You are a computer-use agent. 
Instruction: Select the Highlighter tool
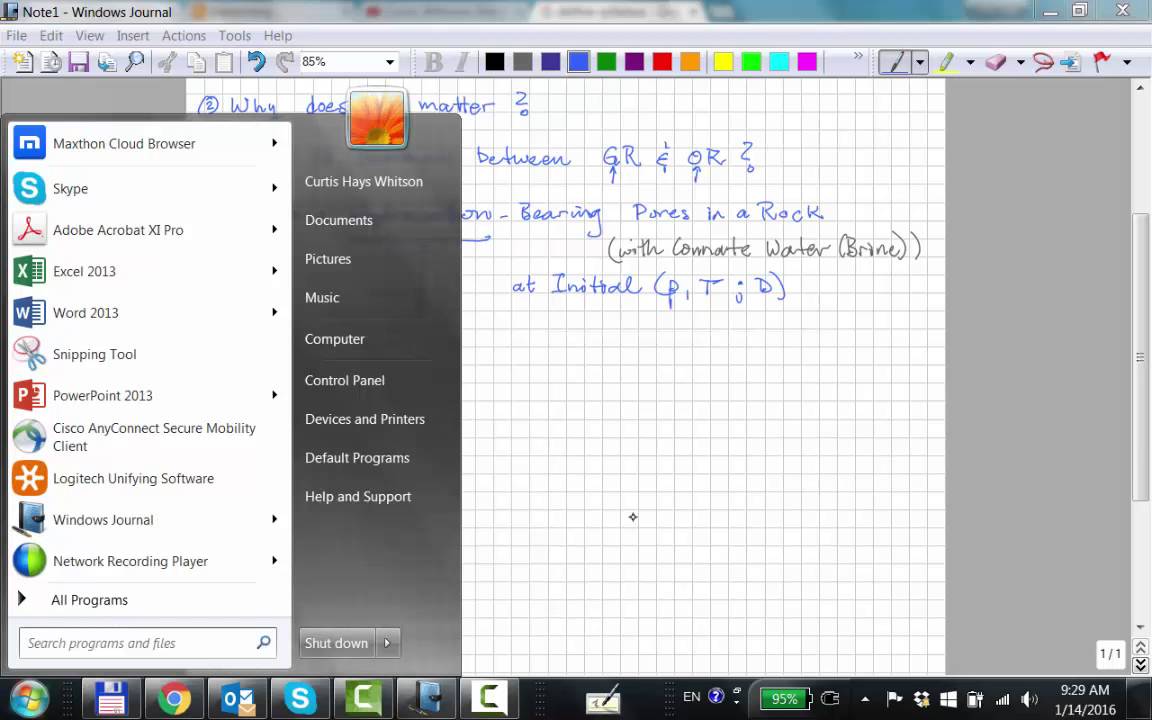(946, 62)
